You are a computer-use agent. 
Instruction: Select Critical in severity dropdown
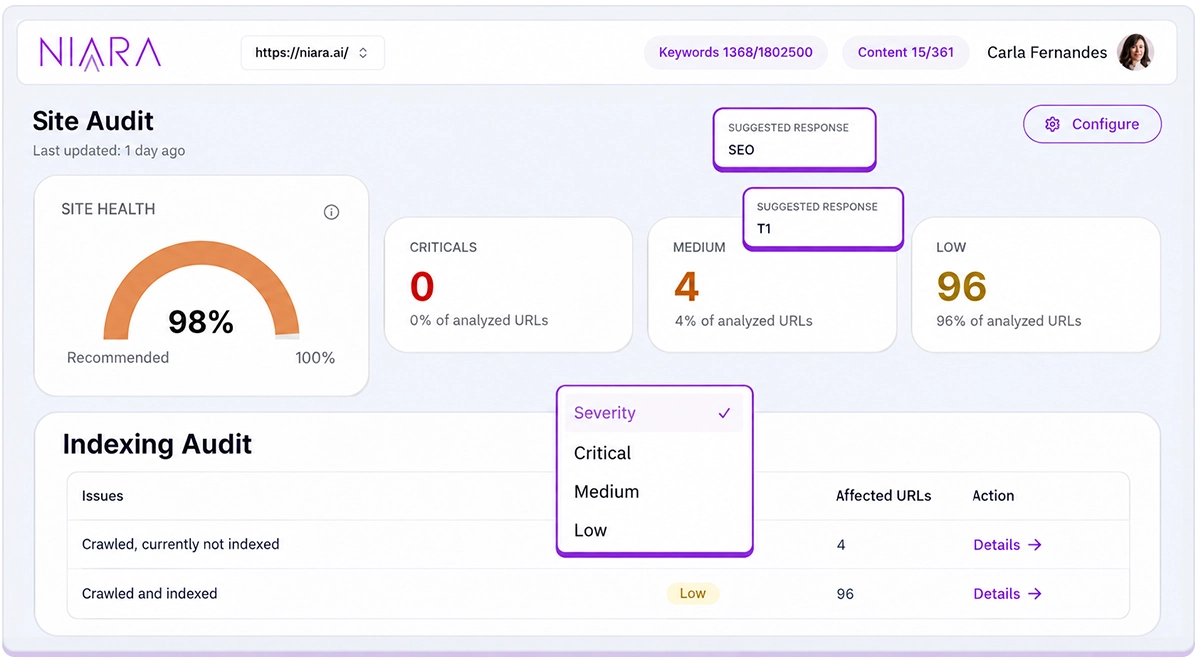coord(654,453)
